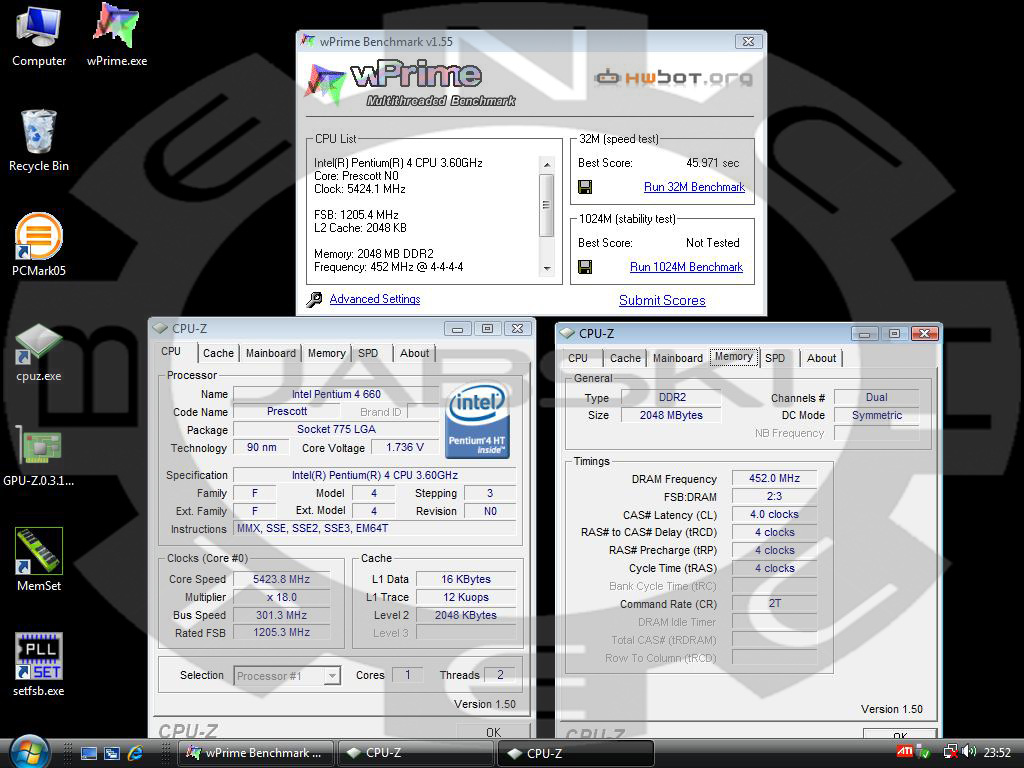Click the Instructions field MMX, SSE, SSE2, SSE3, EM64T
The width and height of the screenshot is (1024, 768).
point(375,528)
